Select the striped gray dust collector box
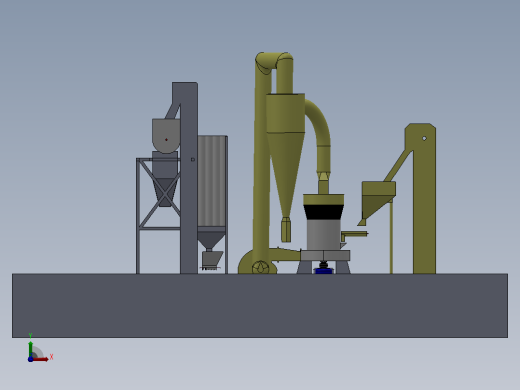Screen dimensions: 520x390 [x=212, y=181]
